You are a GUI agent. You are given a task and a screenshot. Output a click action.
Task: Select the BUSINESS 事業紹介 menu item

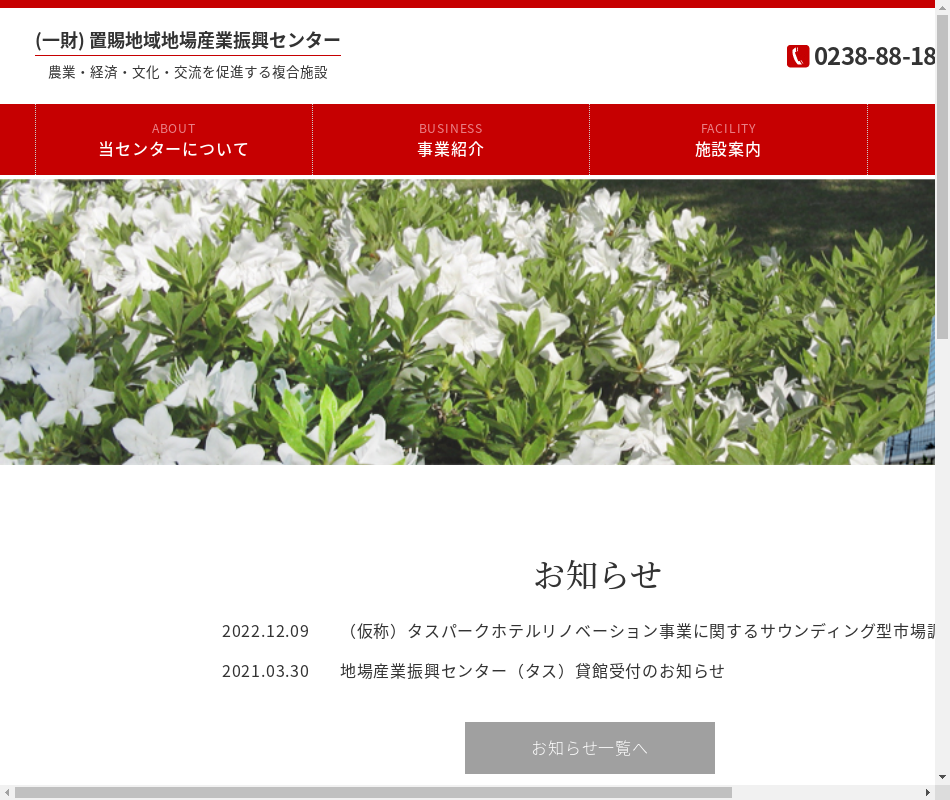tap(451, 140)
